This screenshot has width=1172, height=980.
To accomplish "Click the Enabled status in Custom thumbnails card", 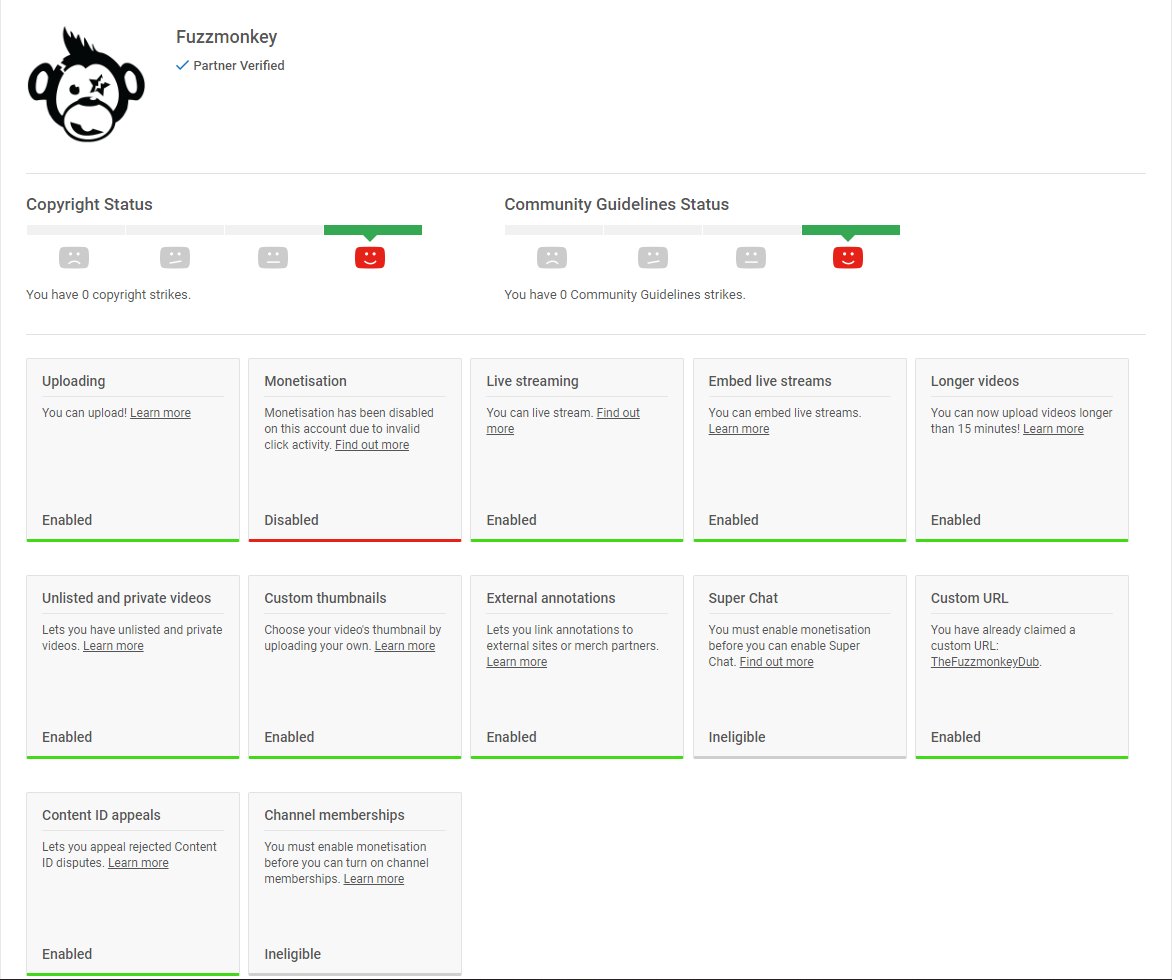I will tap(289, 737).
